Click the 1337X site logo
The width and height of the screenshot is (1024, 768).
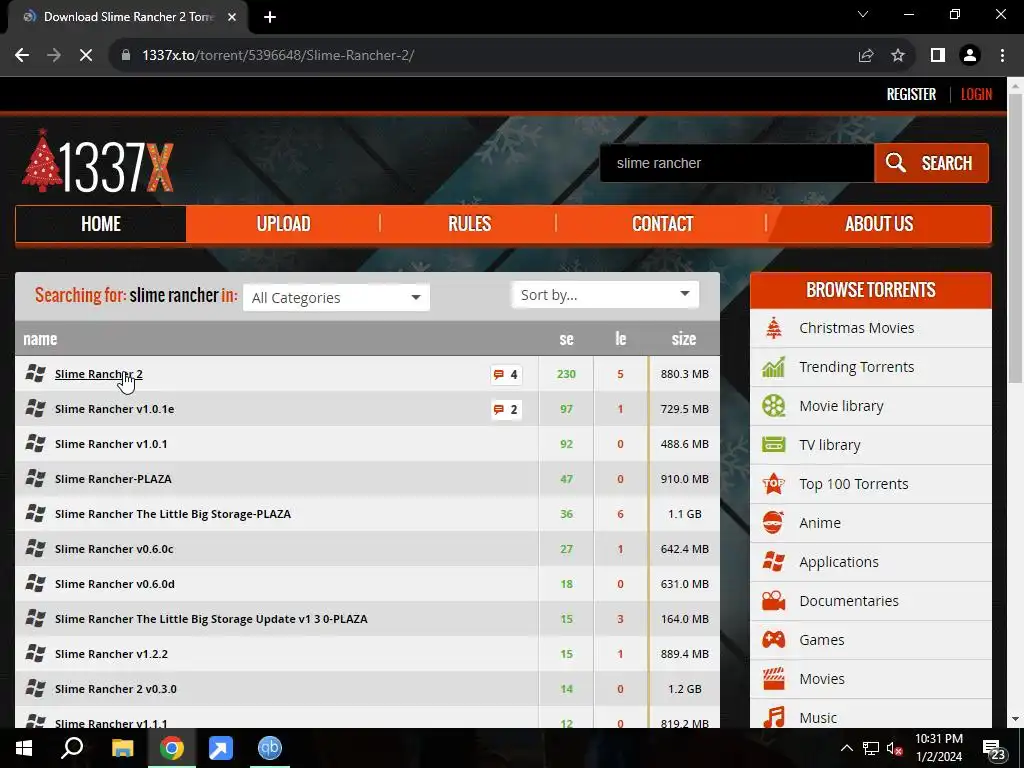[98, 161]
